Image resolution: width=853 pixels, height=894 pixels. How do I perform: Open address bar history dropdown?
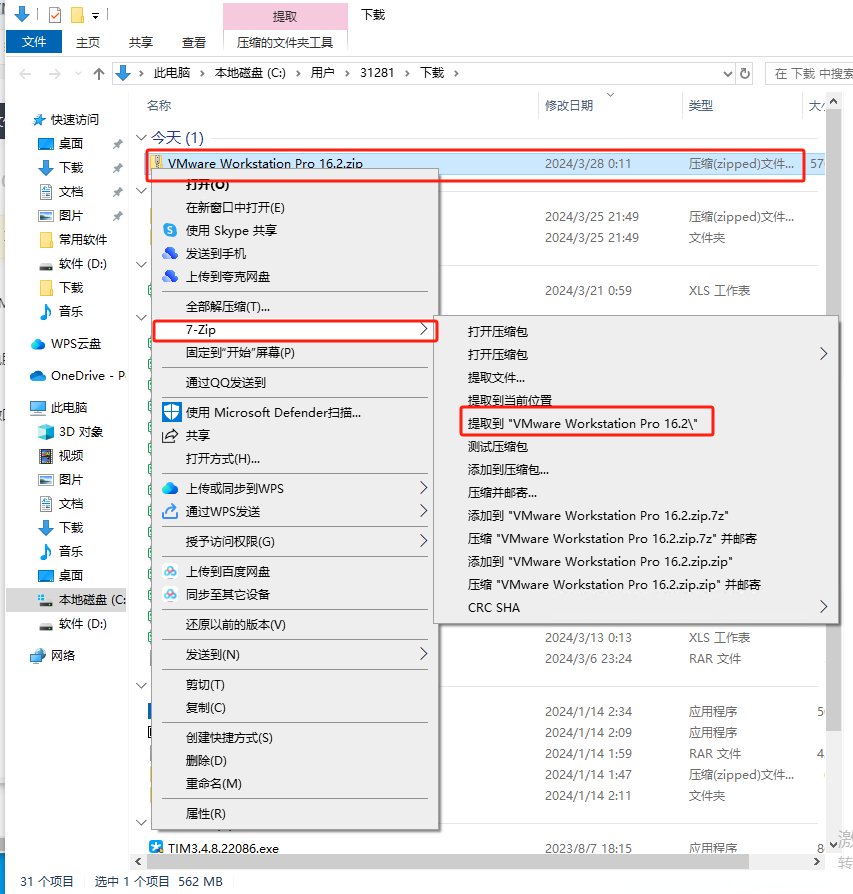click(728, 74)
